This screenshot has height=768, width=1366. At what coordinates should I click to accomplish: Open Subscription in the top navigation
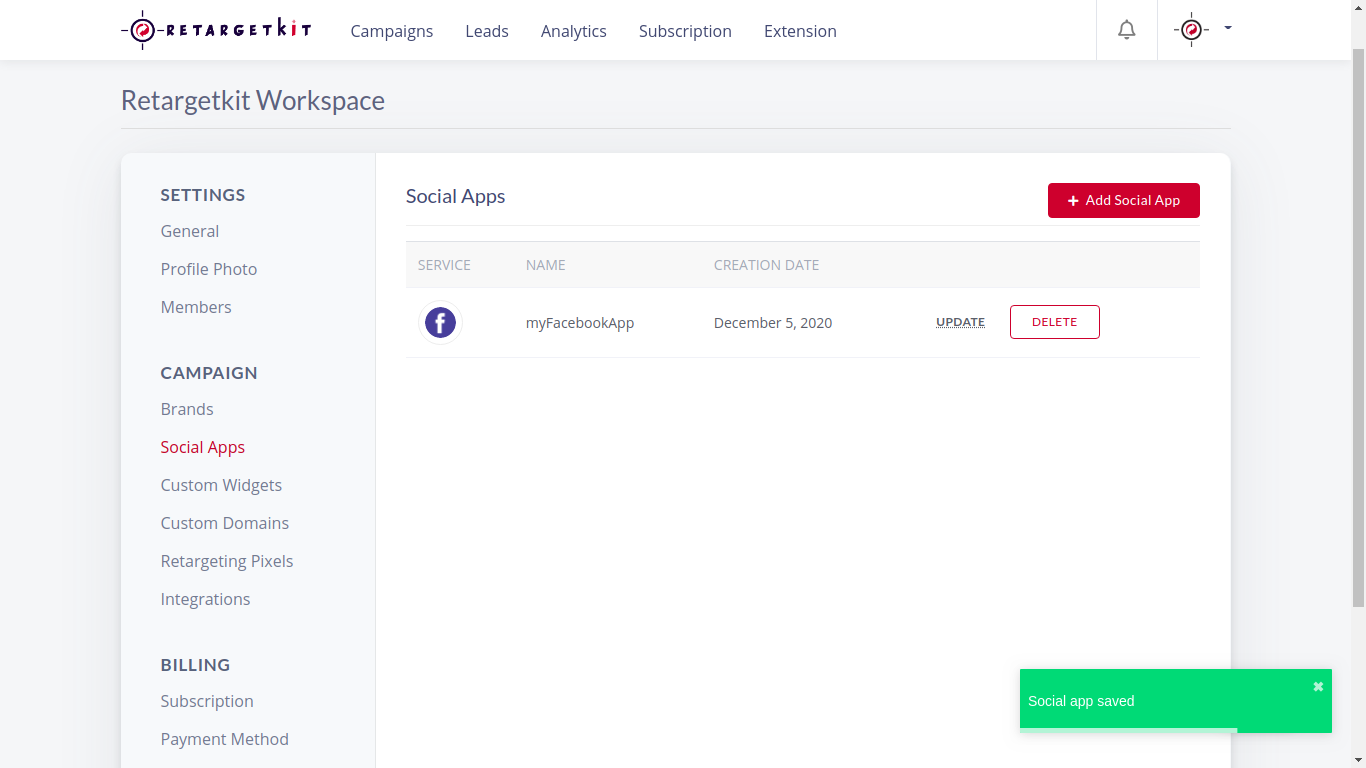point(685,31)
